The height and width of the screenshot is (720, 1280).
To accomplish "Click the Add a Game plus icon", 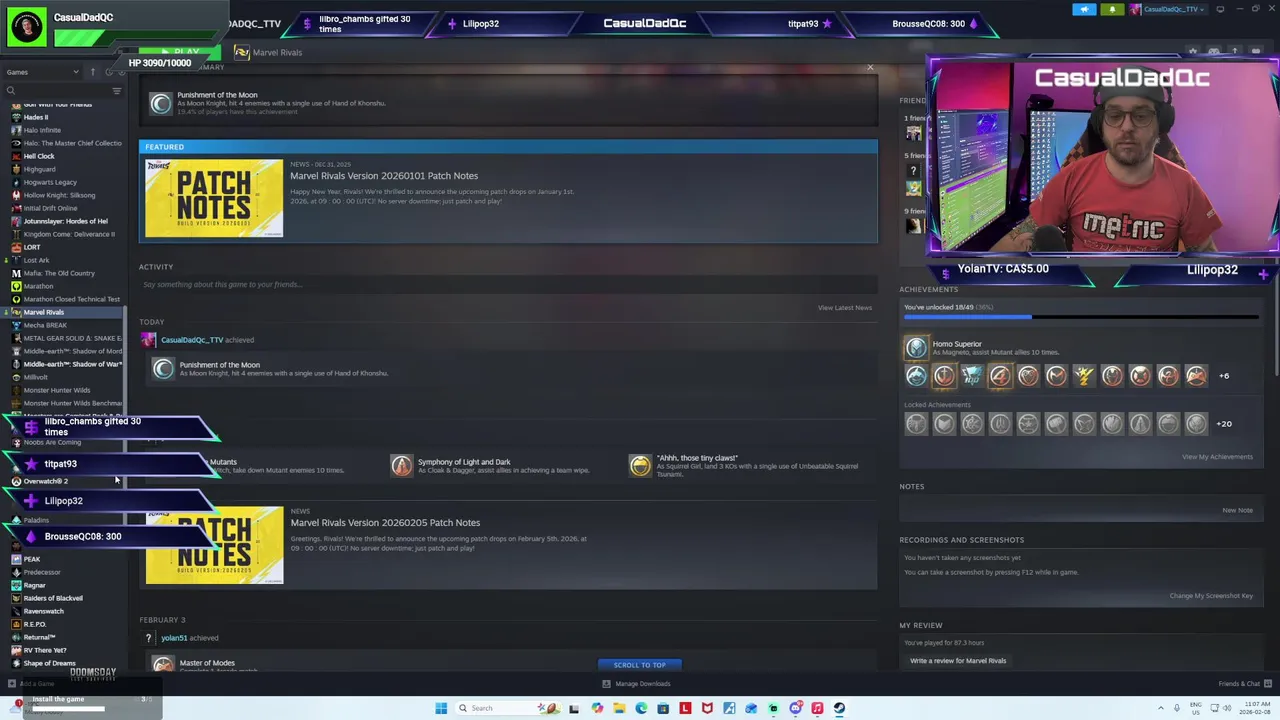I will tap(11, 684).
